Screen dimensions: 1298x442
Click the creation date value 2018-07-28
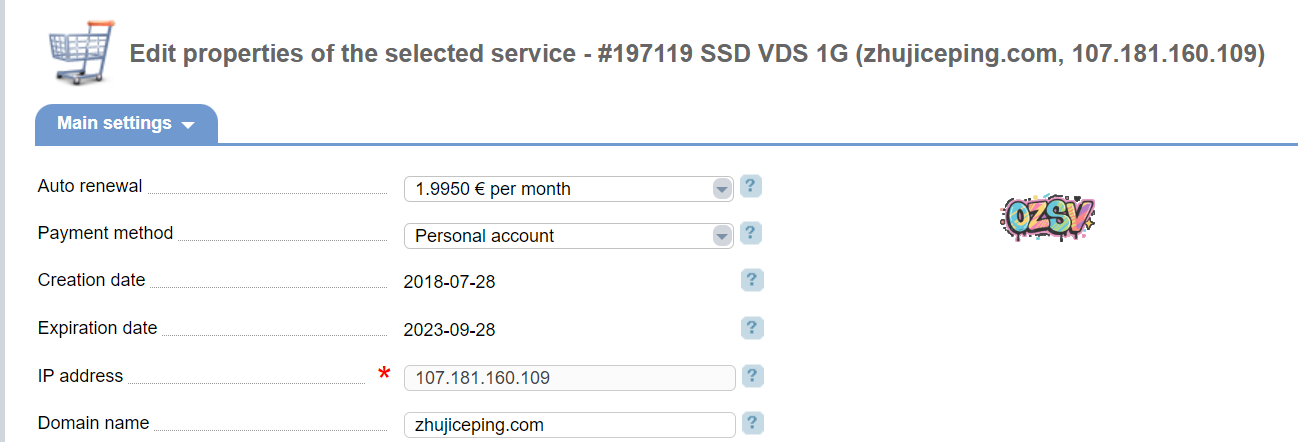449,282
